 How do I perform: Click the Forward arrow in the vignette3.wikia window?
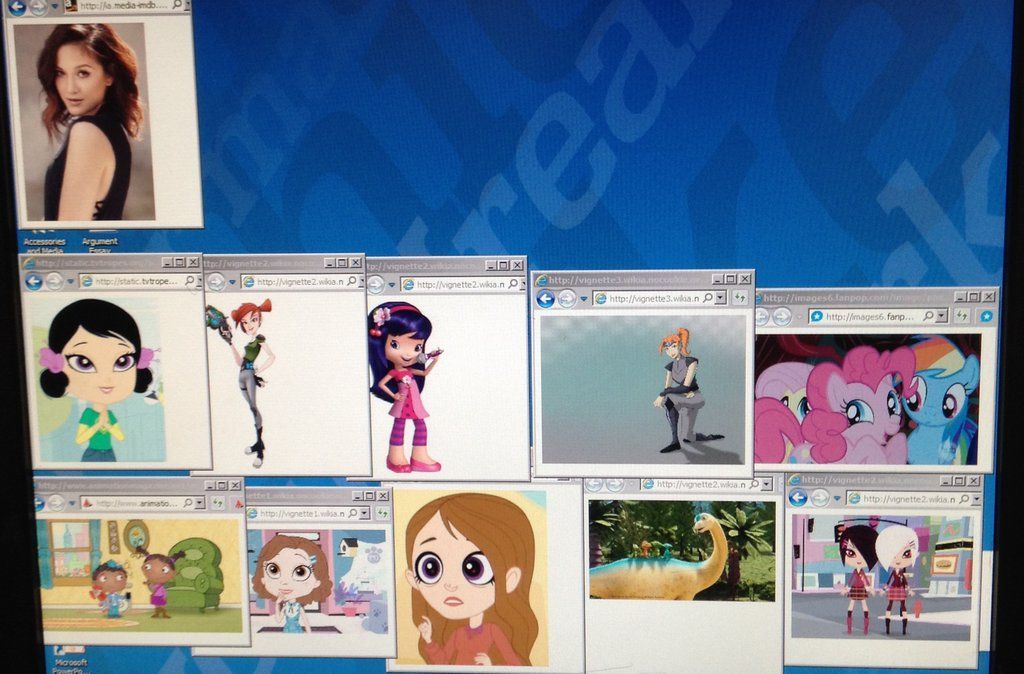[x=567, y=298]
